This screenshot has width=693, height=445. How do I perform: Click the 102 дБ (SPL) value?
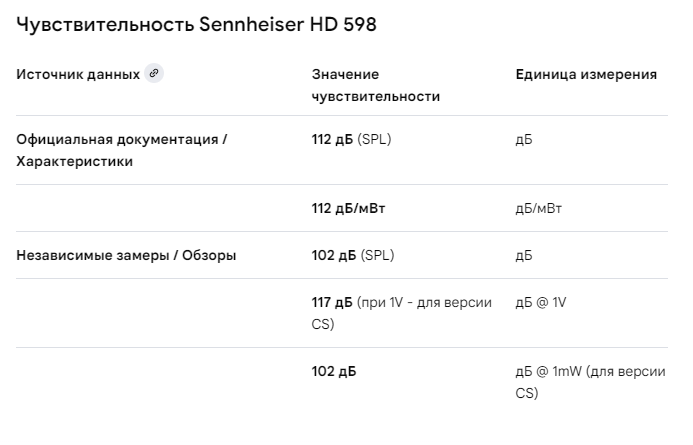351,255
